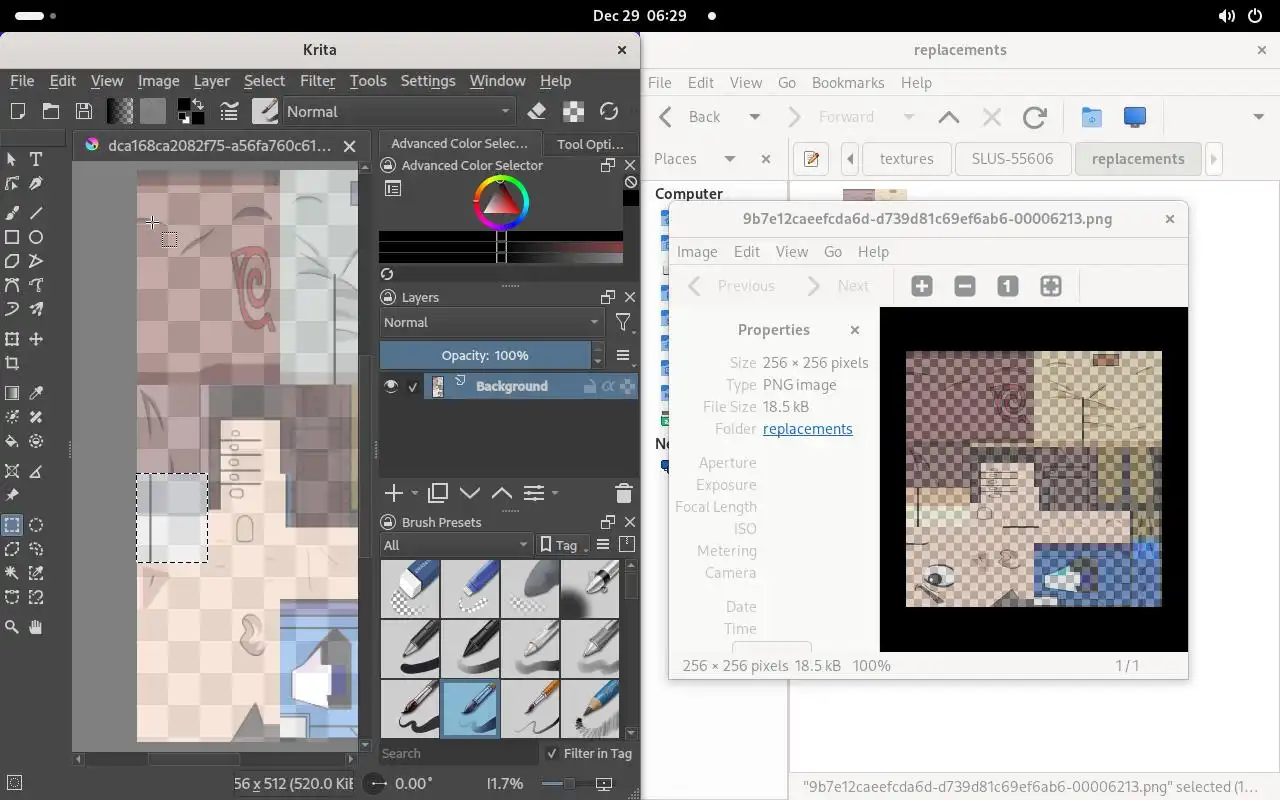
Task: Select the Elliptical Selection tool
Action: [36, 525]
